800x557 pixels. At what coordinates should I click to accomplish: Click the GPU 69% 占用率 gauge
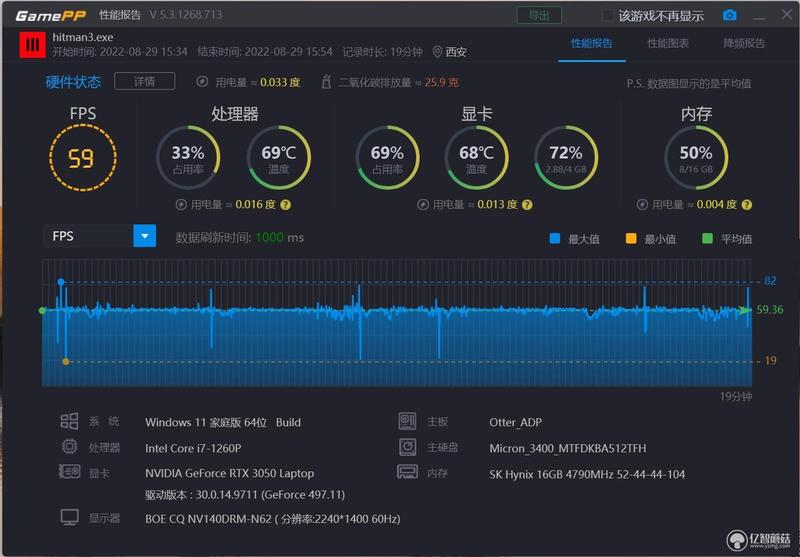[387, 158]
